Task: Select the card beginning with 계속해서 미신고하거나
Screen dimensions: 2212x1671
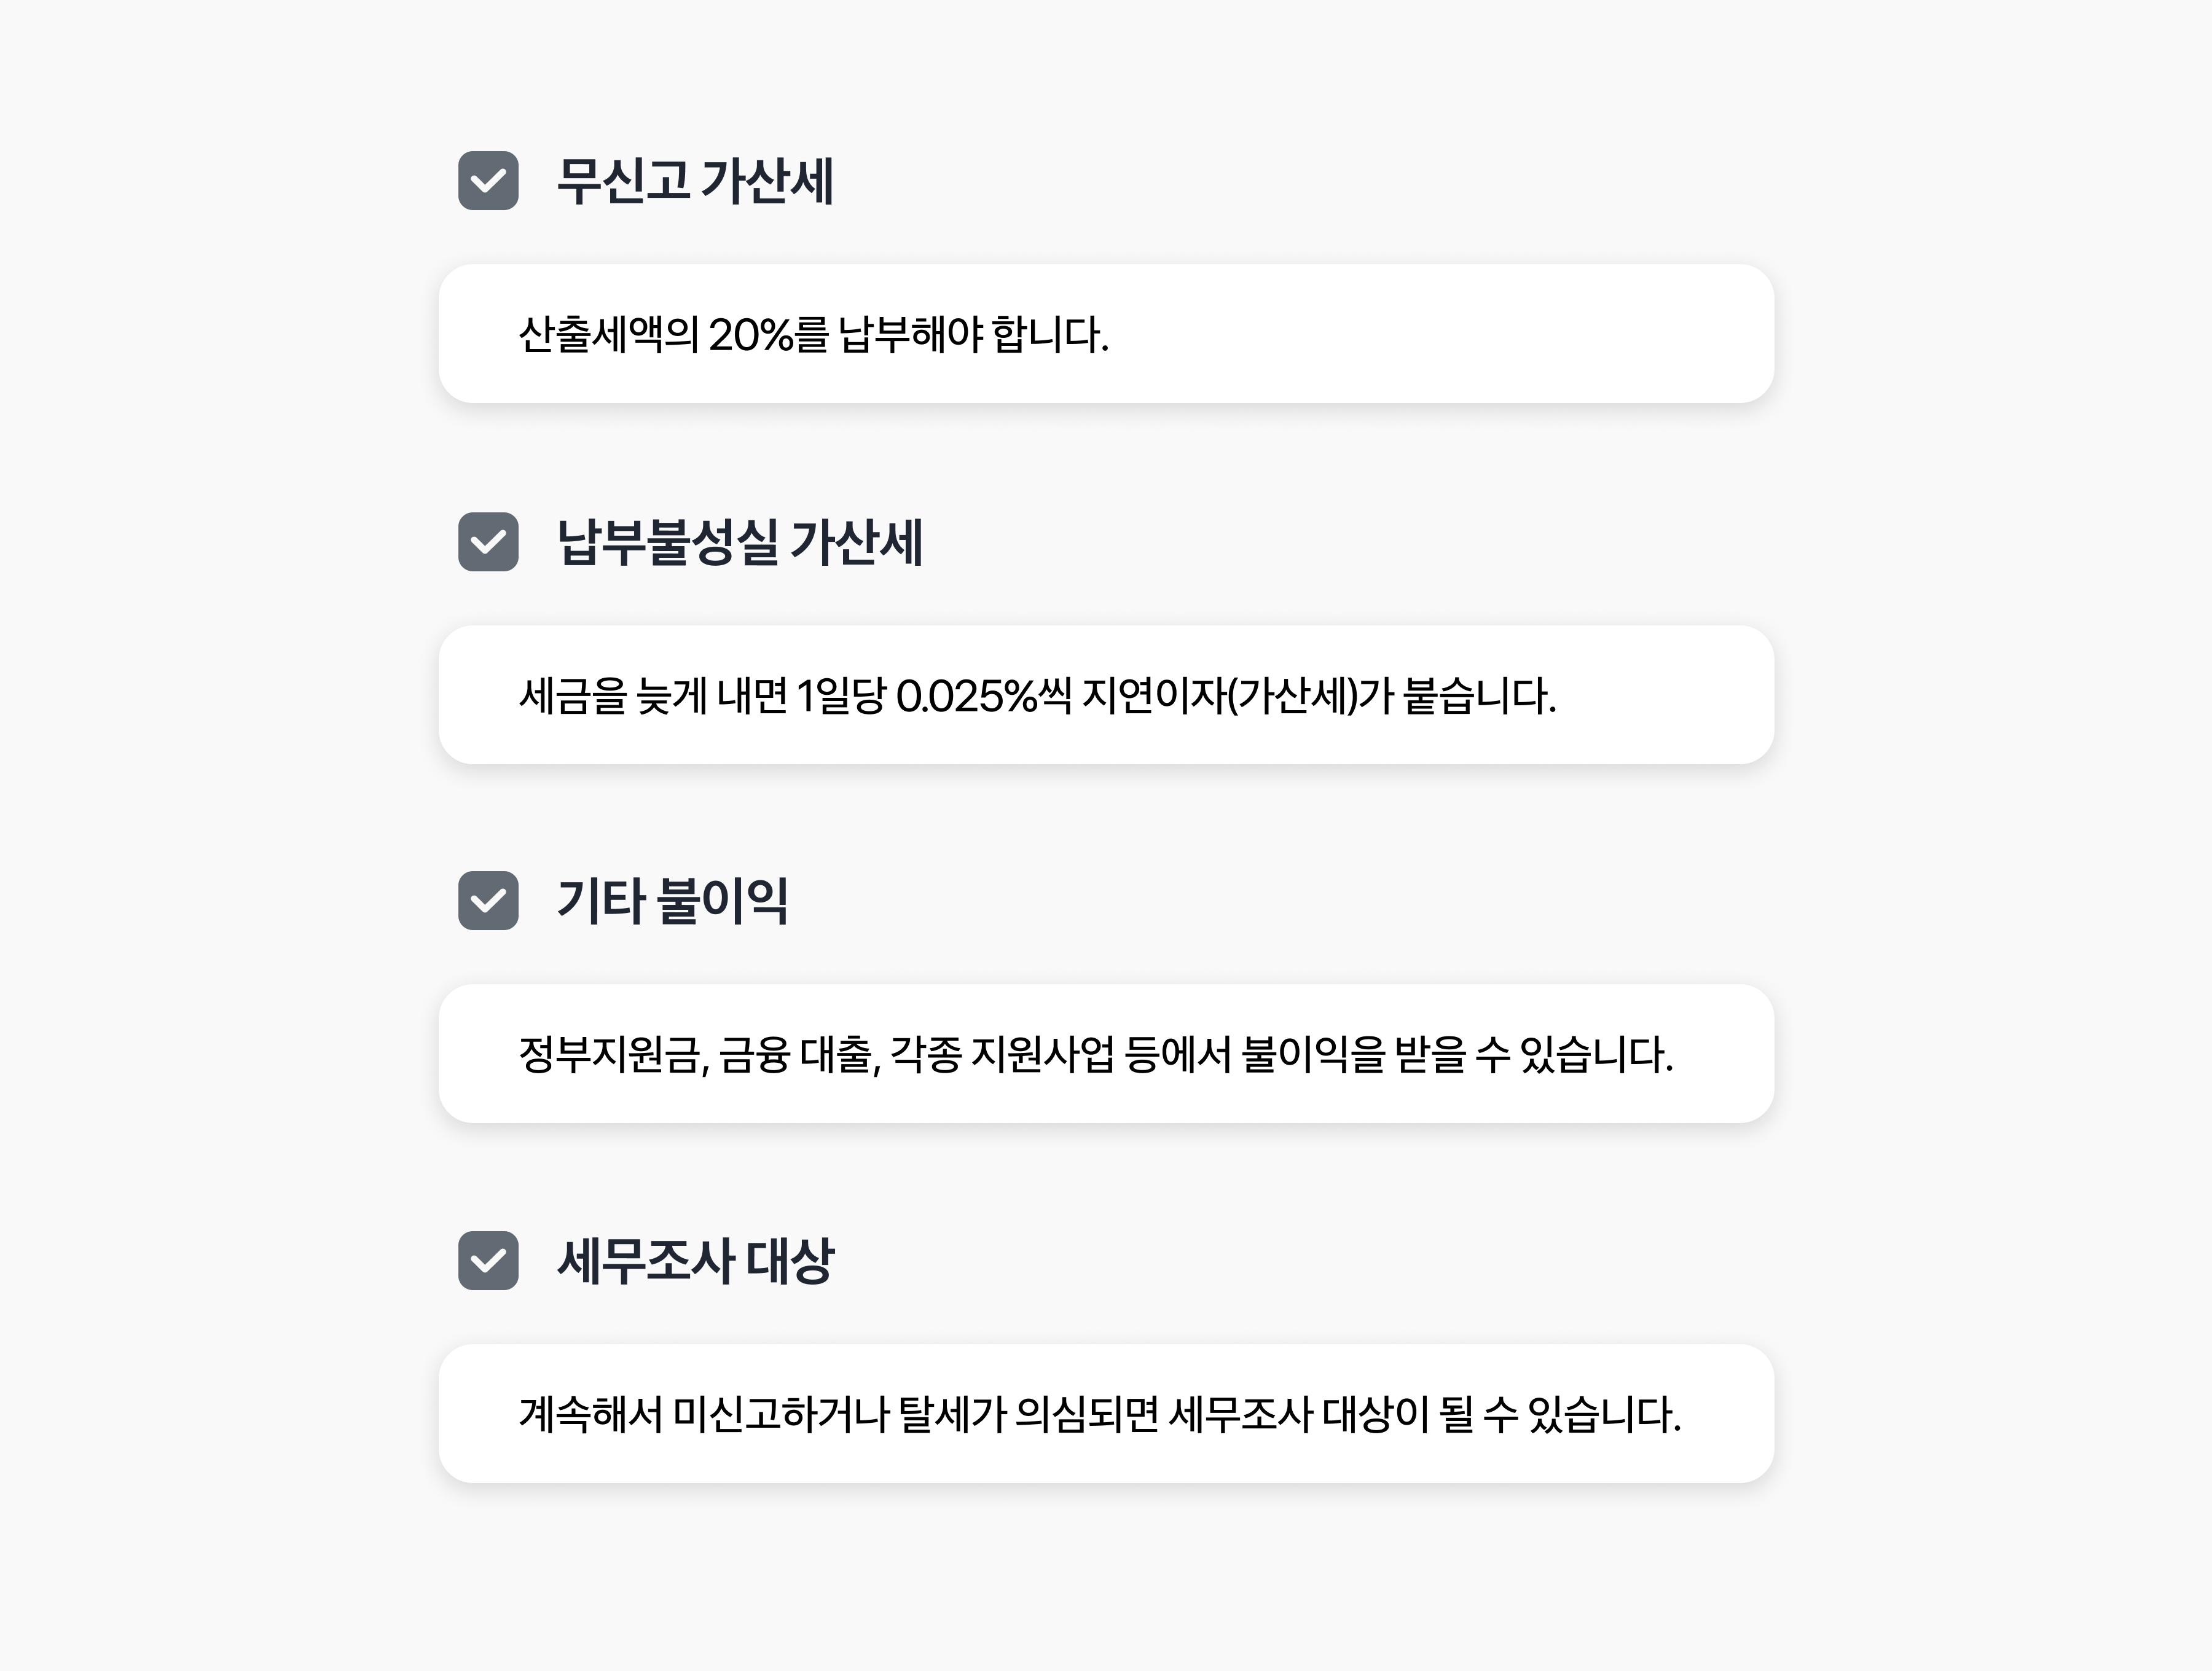Action: (1106, 1413)
